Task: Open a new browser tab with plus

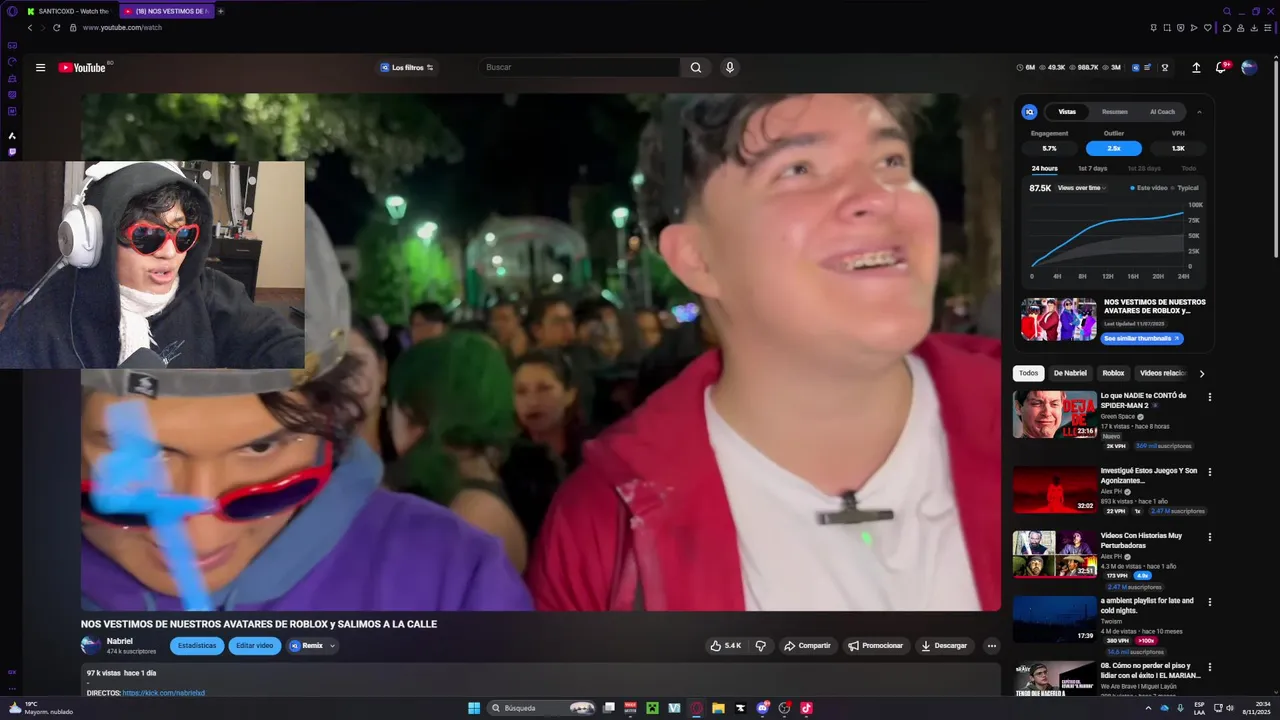Action: click(221, 11)
